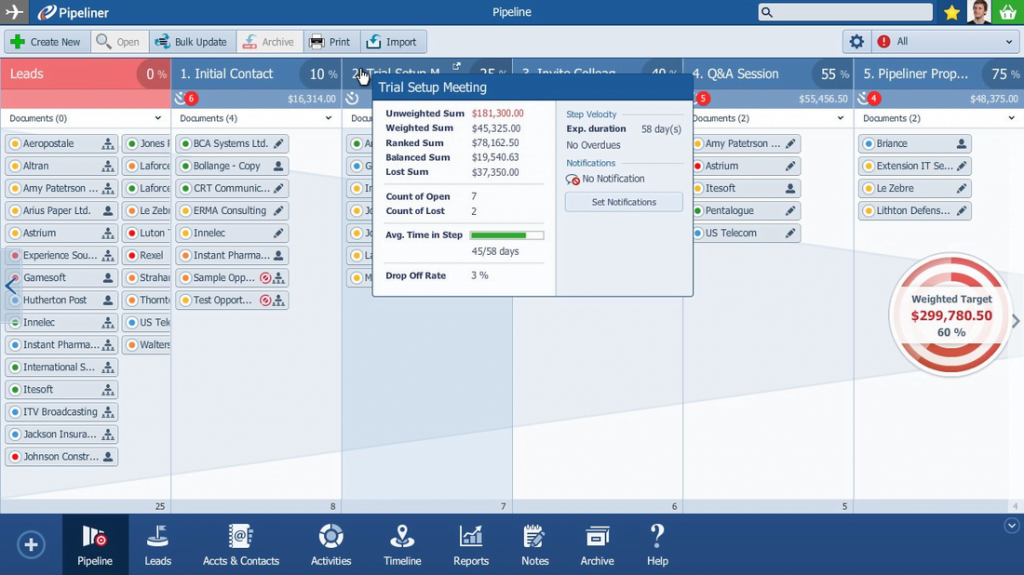
Task: Open the Reports section
Action: pos(470,545)
